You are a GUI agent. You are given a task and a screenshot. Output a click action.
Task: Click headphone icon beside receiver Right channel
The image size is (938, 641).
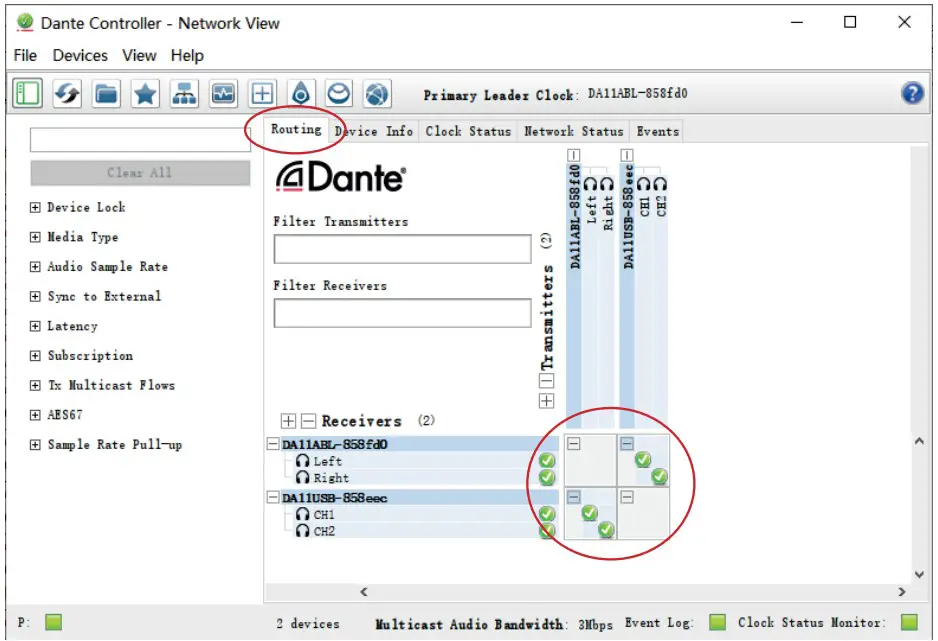coord(302,478)
